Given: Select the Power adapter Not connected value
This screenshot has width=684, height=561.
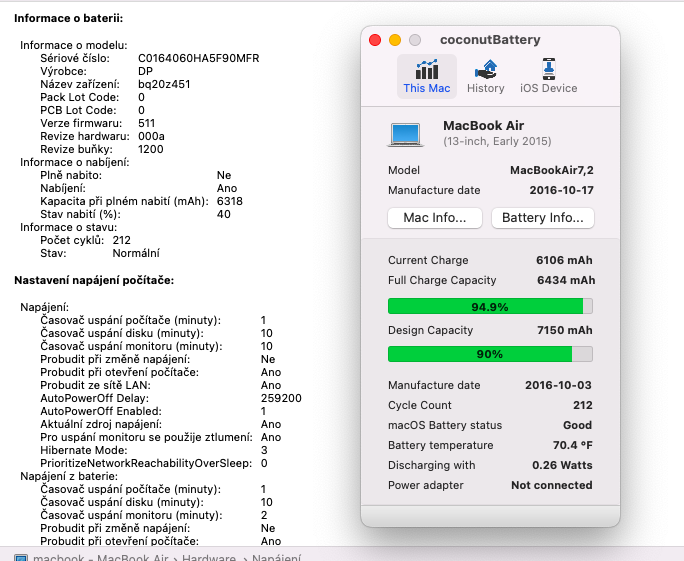Looking at the screenshot, I should [x=552, y=485].
